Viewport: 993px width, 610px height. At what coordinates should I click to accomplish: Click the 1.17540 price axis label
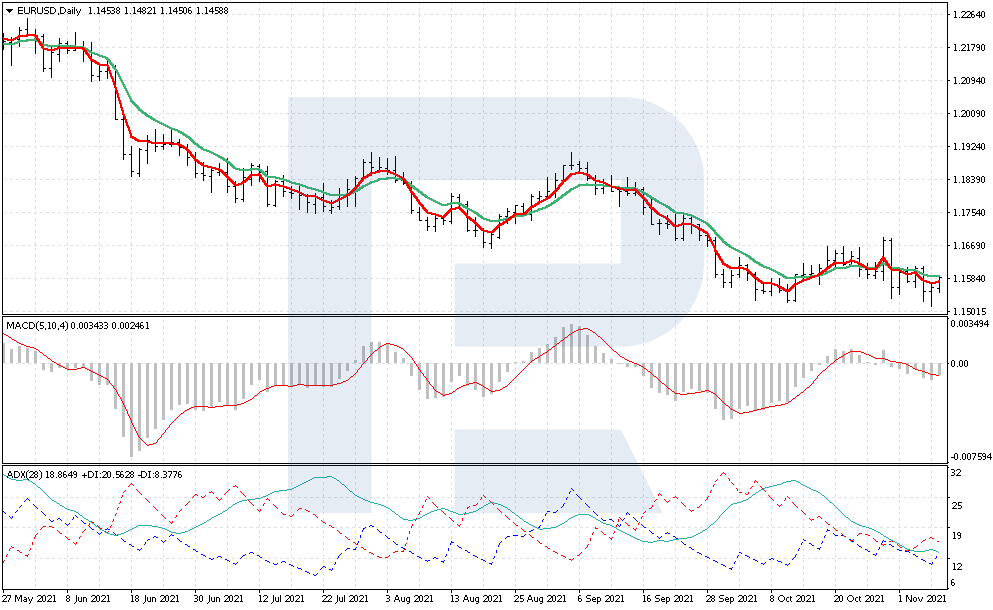pyautogui.click(x=966, y=213)
